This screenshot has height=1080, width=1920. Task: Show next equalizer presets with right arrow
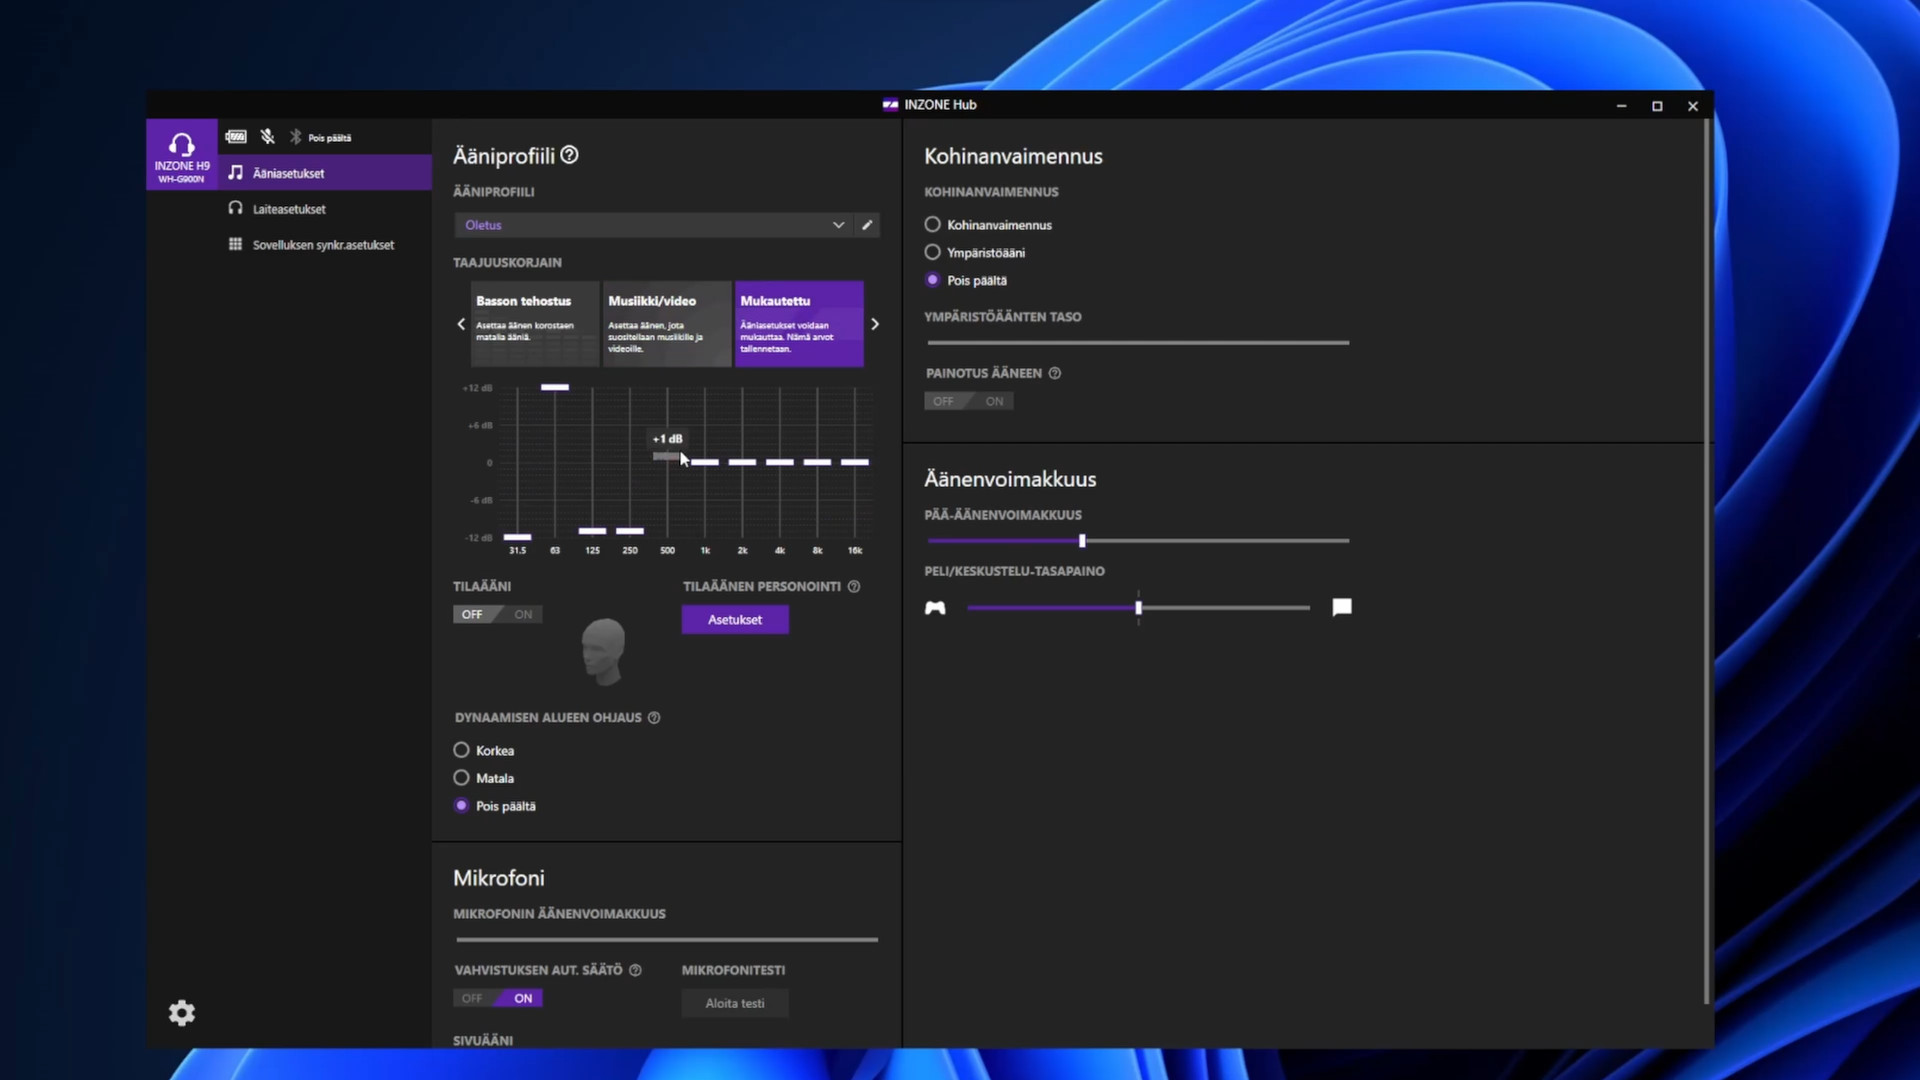(x=875, y=324)
